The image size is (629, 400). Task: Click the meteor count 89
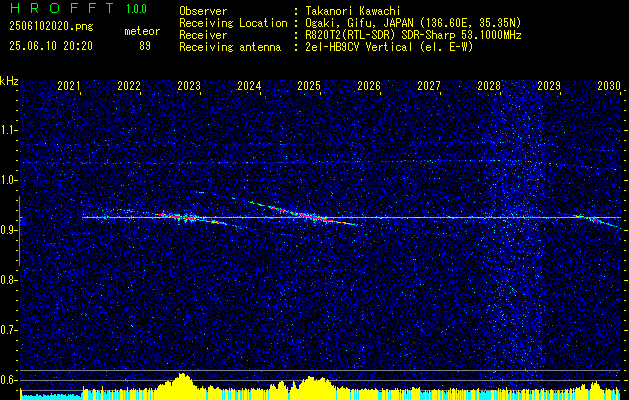coord(145,46)
